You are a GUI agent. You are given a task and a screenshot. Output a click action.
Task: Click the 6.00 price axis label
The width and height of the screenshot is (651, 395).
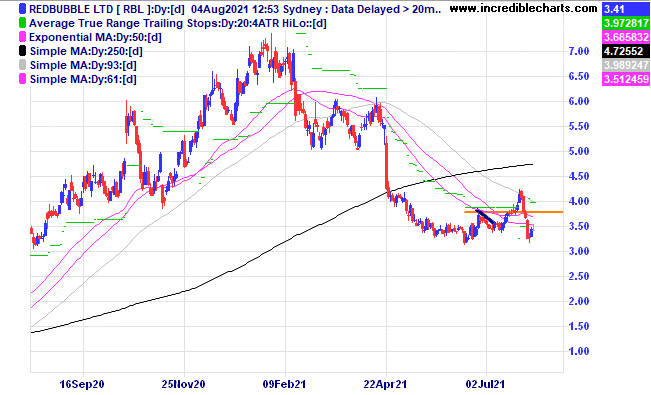579,101
